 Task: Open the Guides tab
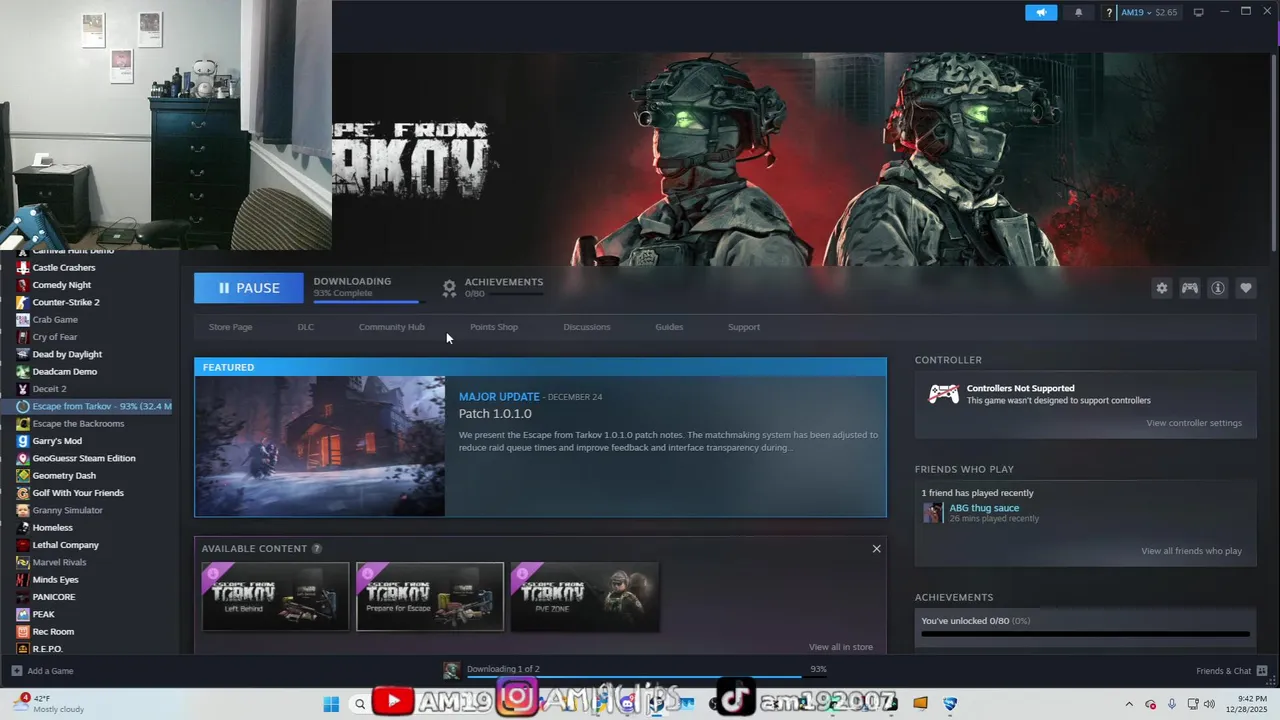pyautogui.click(x=669, y=327)
